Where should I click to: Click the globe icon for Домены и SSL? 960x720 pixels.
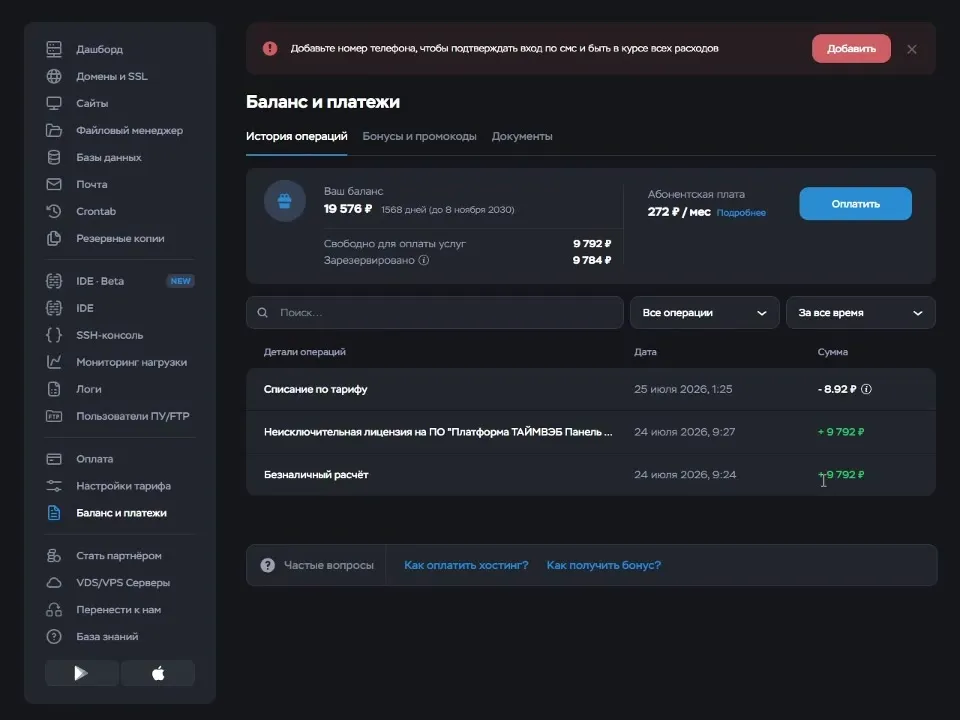pyautogui.click(x=54, y=76)
